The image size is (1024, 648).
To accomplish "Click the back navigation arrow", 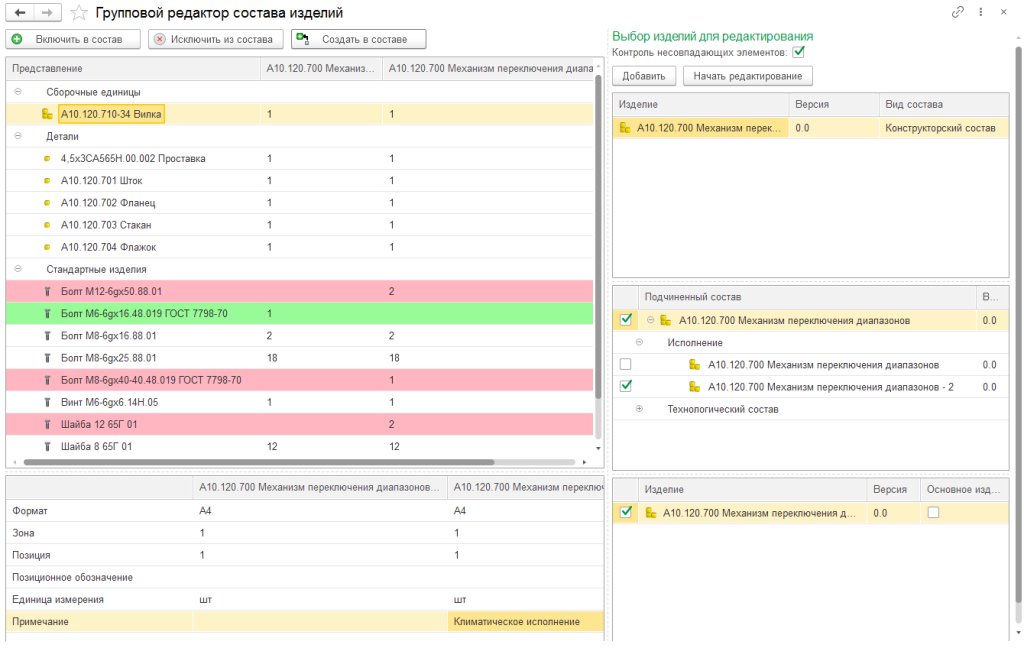I will click(20, 13).
